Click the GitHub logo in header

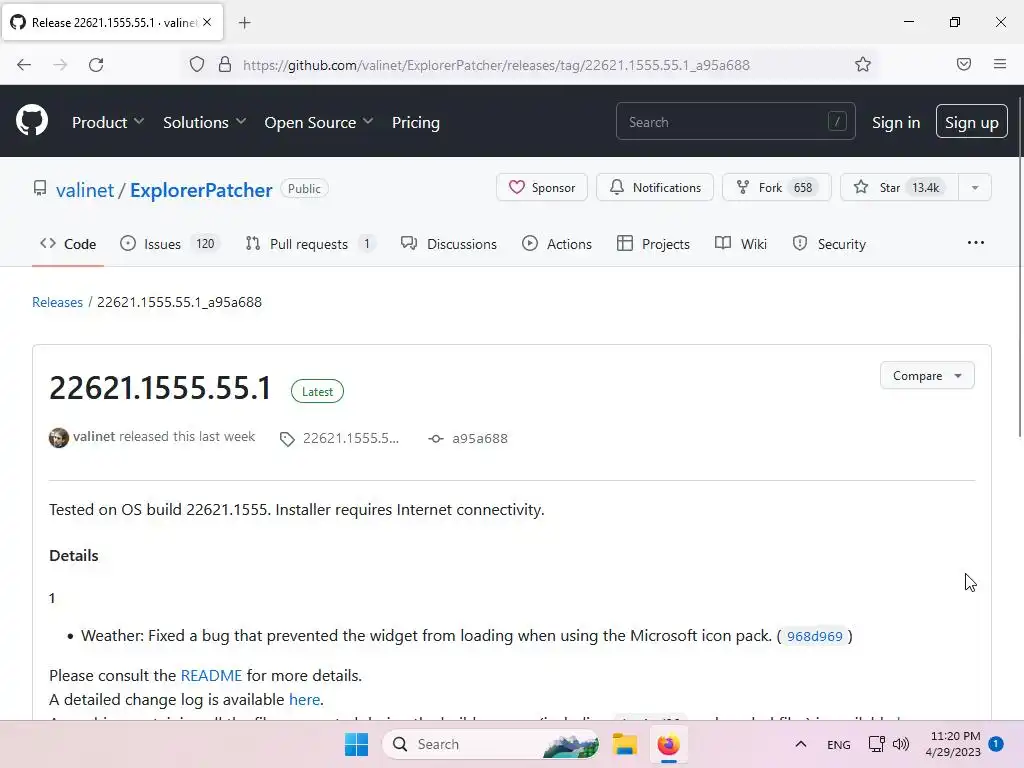(32, 121)
